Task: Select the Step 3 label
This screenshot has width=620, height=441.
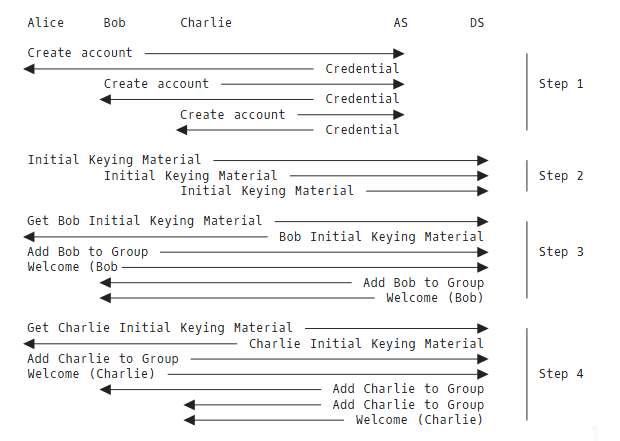Action: point(561,252)
